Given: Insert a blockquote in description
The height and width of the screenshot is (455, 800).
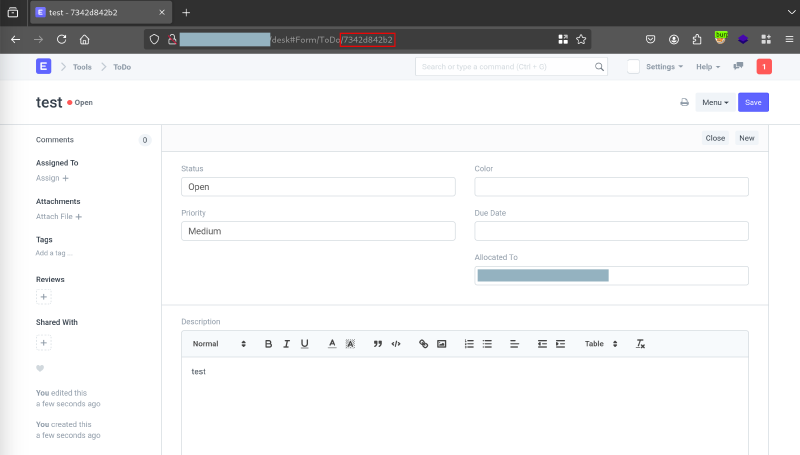Looking at the screenshot, I should [x=378, y=344].
